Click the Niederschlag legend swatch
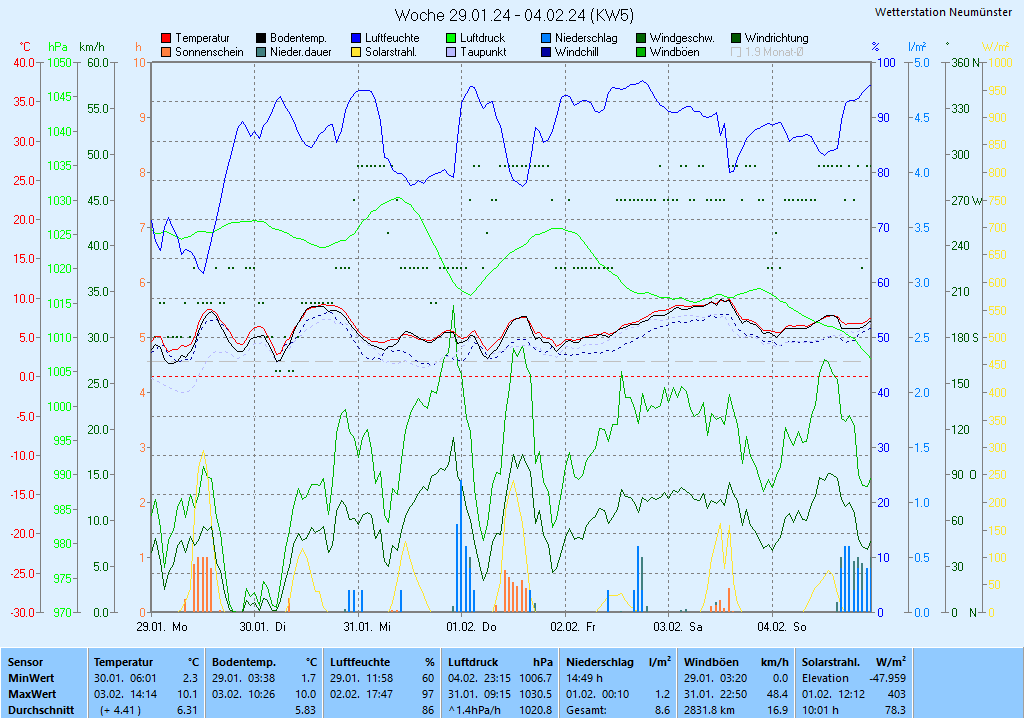This screenshot has width=1024, height=718. point(546,39)
